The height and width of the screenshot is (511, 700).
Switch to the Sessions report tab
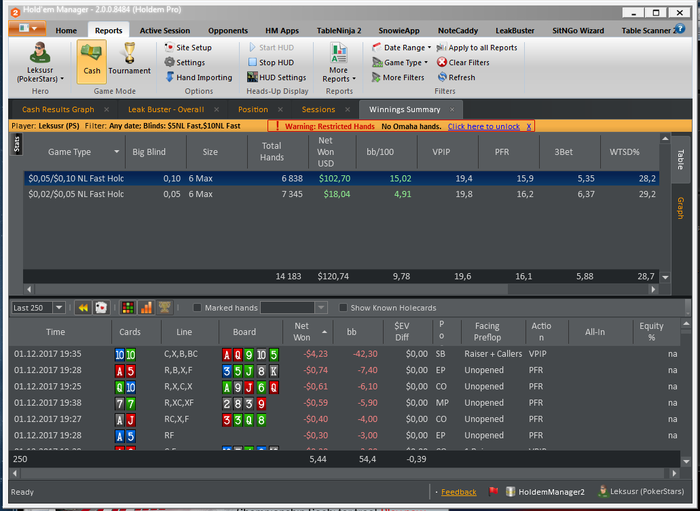[318, 109]
